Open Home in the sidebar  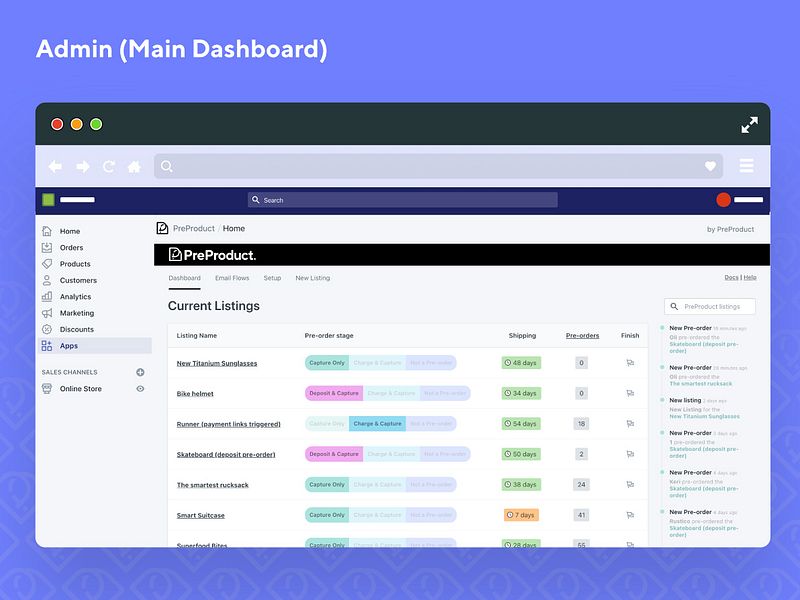point(70,231)
